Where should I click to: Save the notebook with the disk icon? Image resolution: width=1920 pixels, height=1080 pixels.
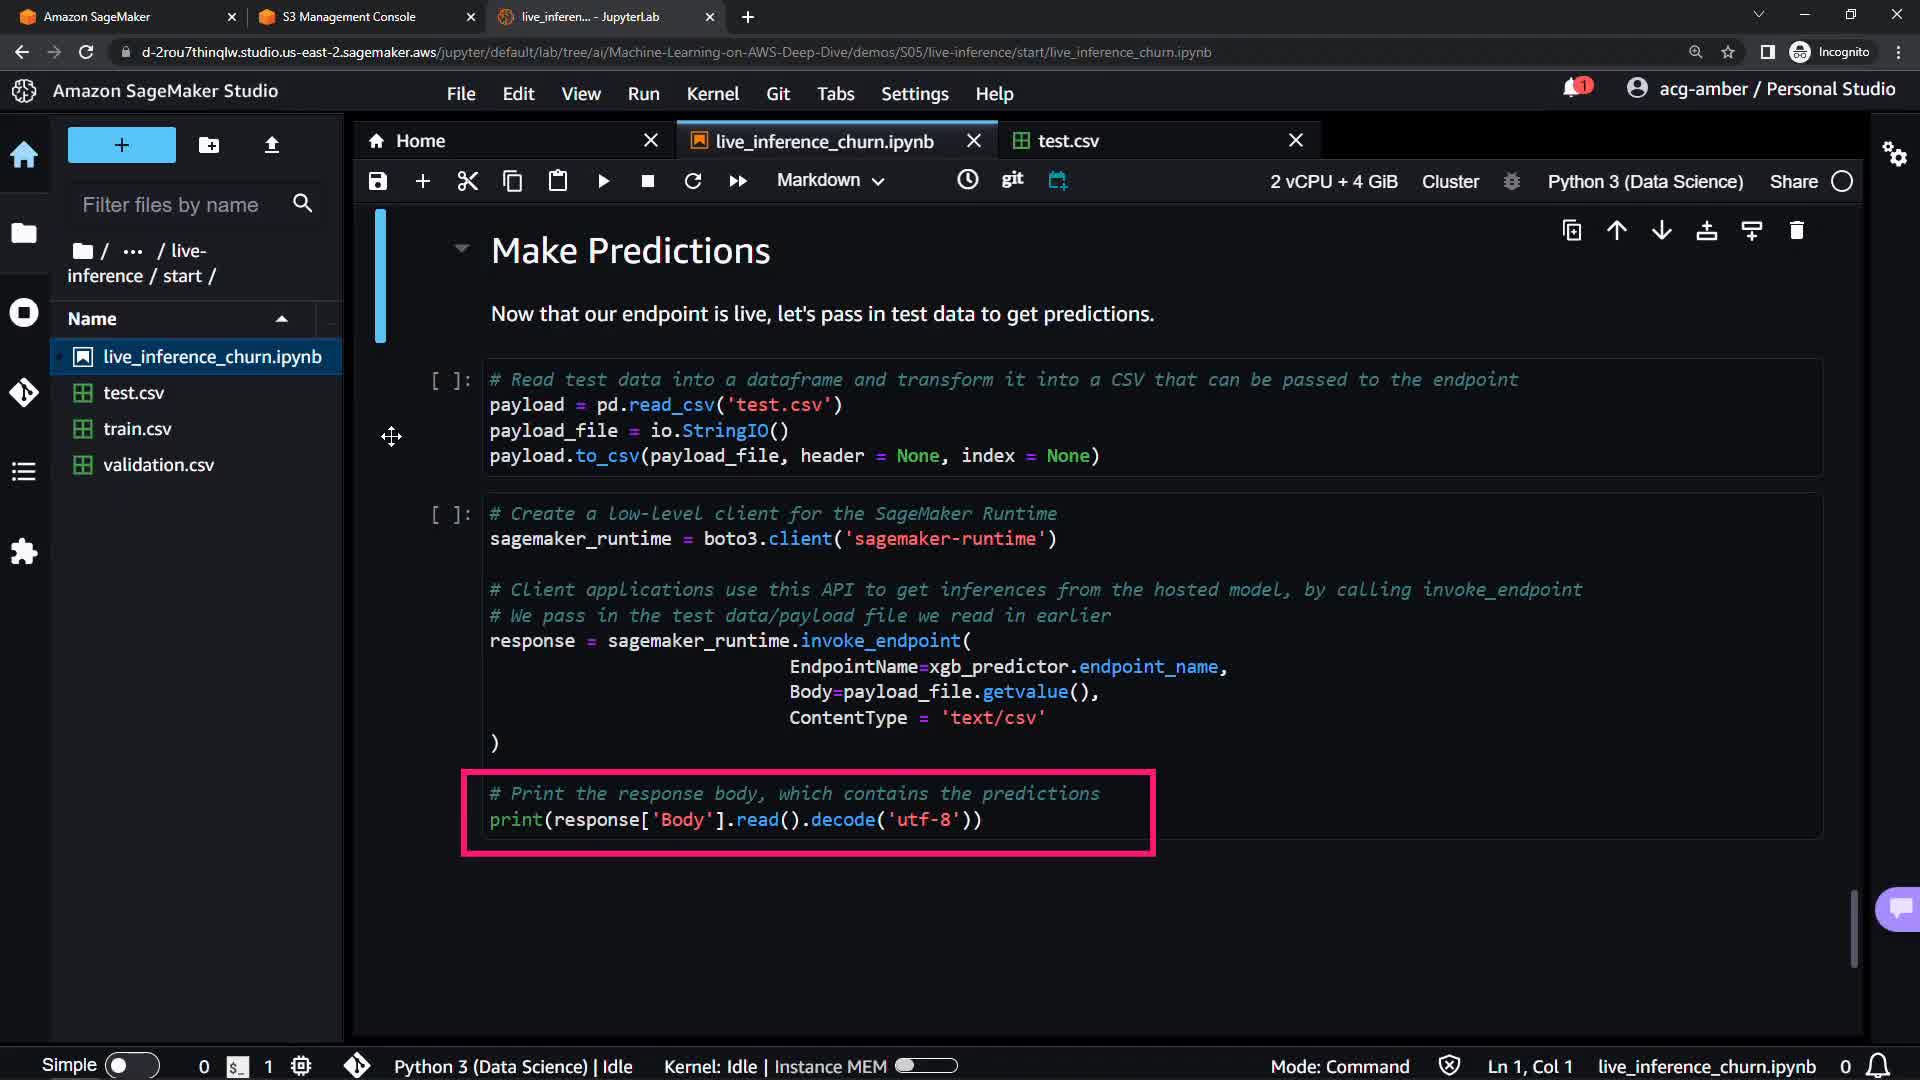(x=377, y=181)
